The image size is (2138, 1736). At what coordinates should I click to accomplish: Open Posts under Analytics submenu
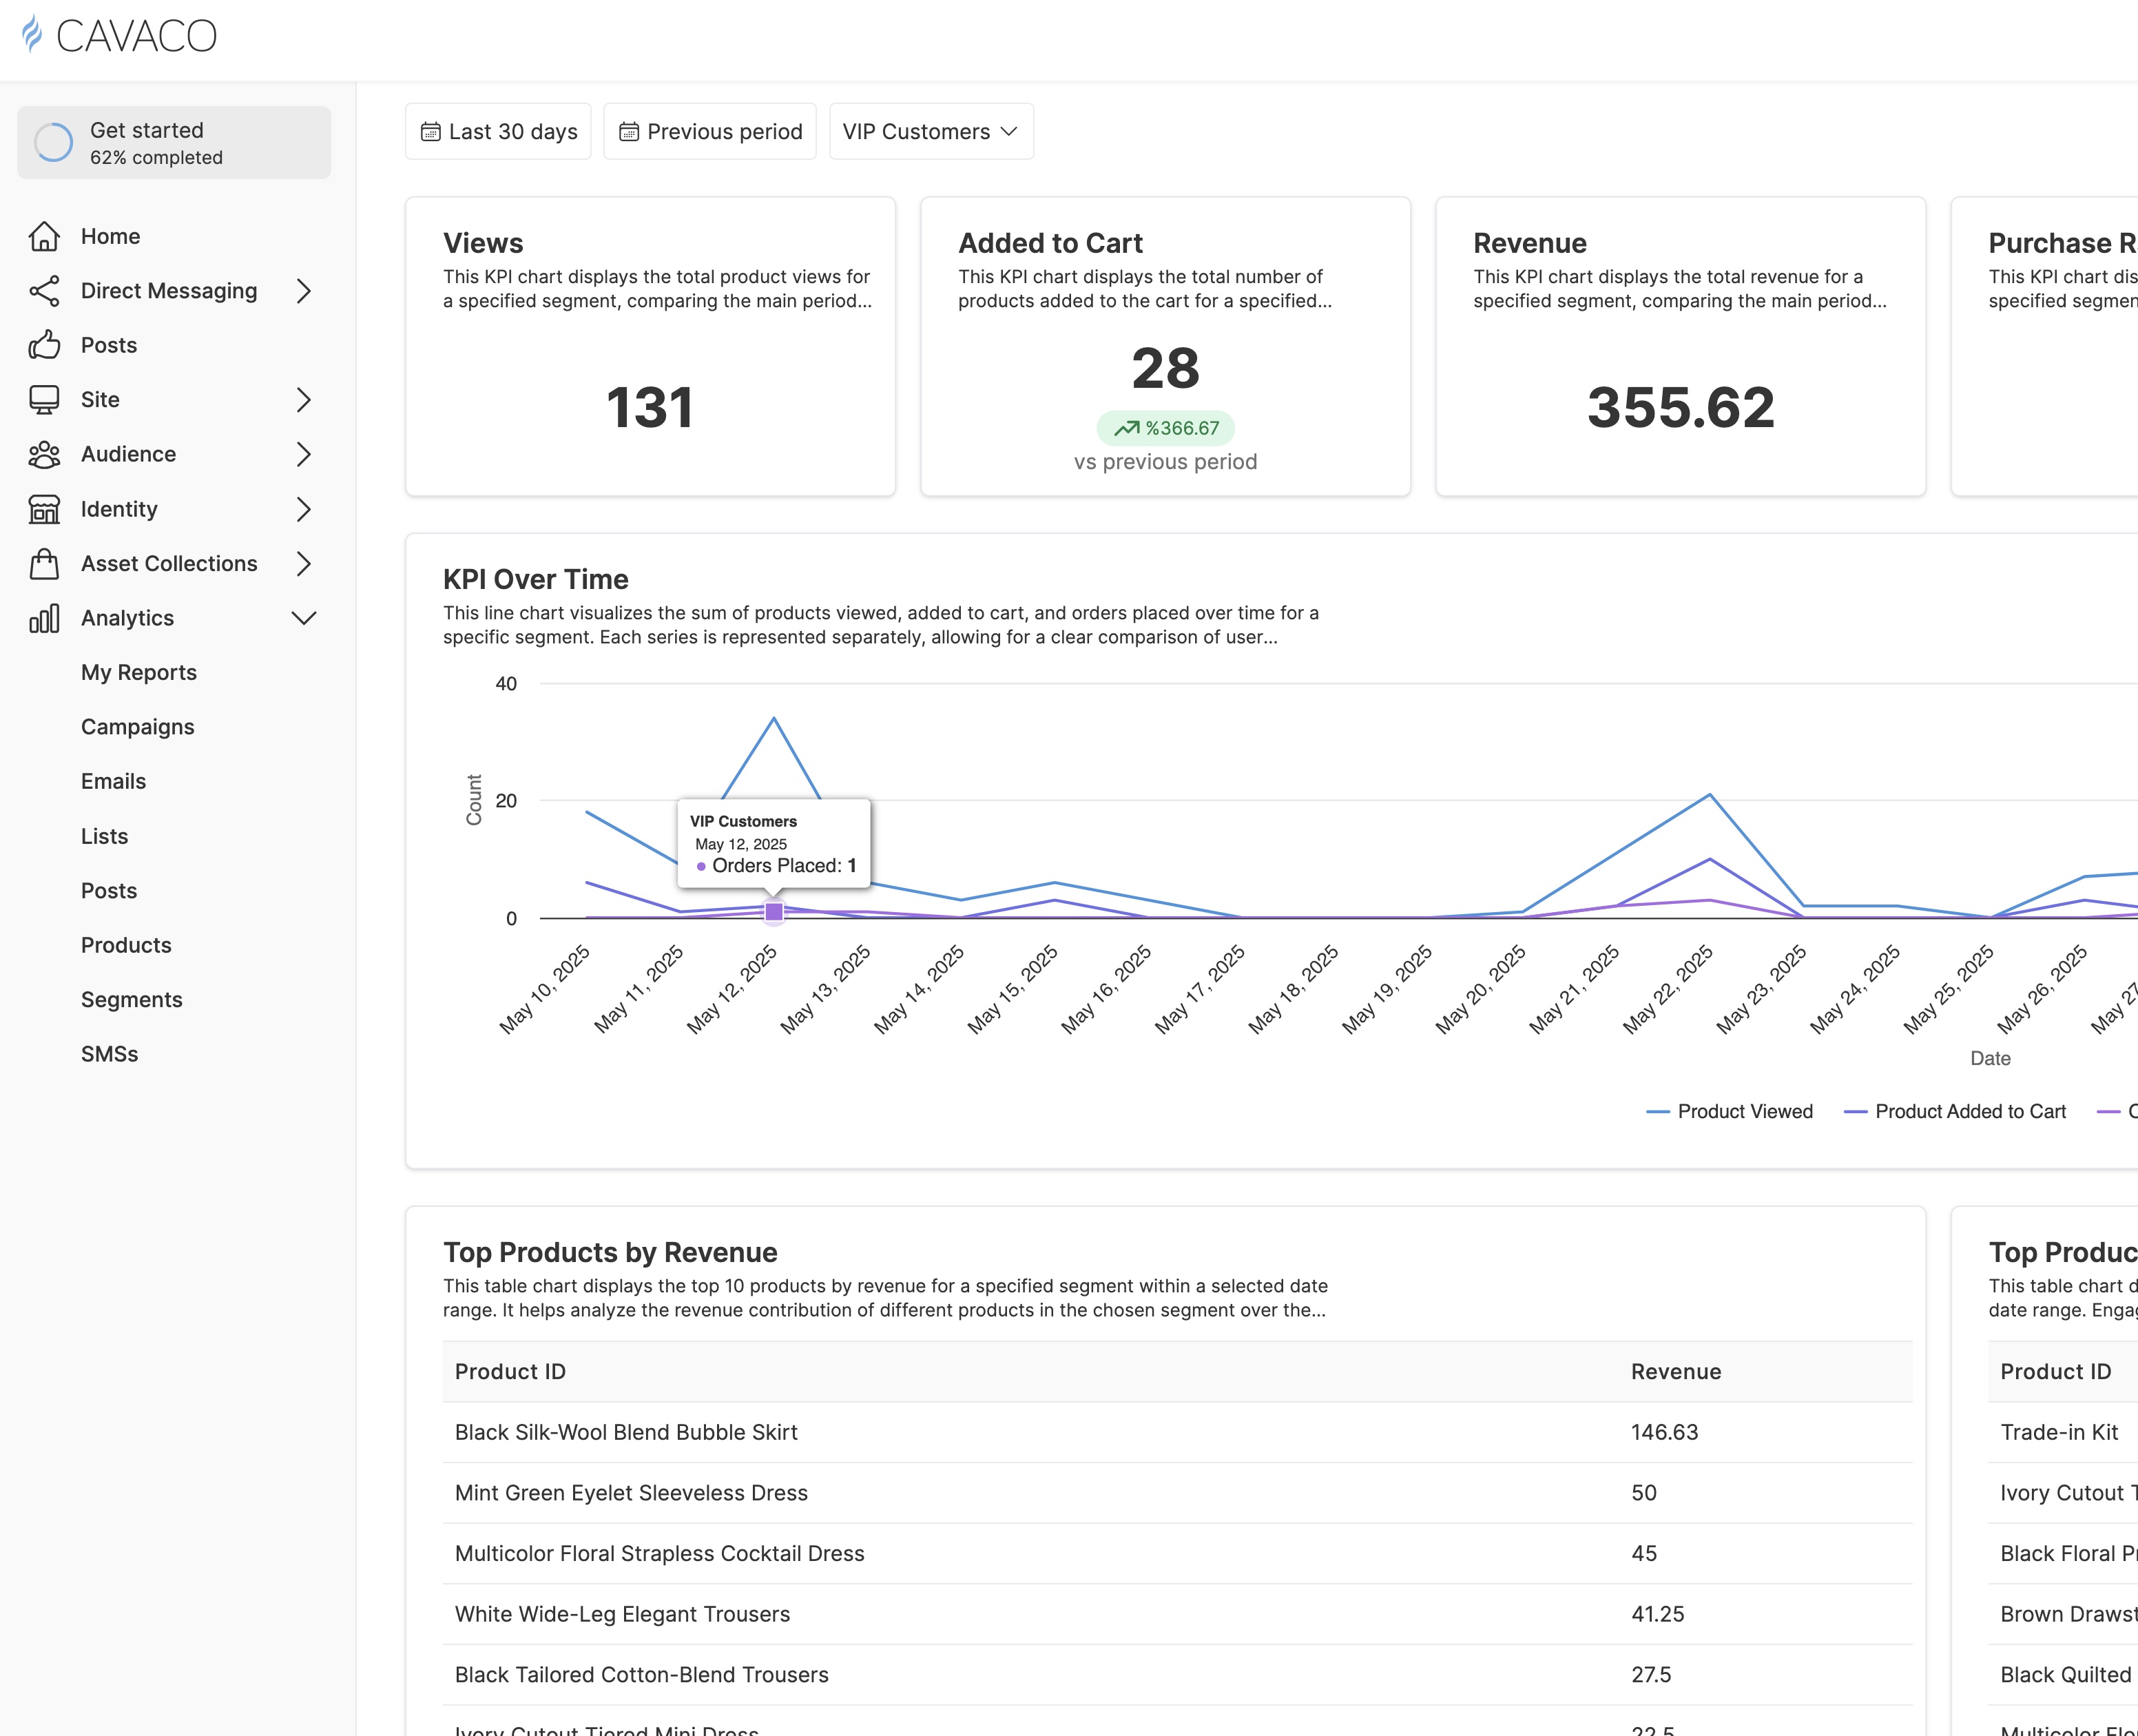pyautogui.click(x=109, y=890)
